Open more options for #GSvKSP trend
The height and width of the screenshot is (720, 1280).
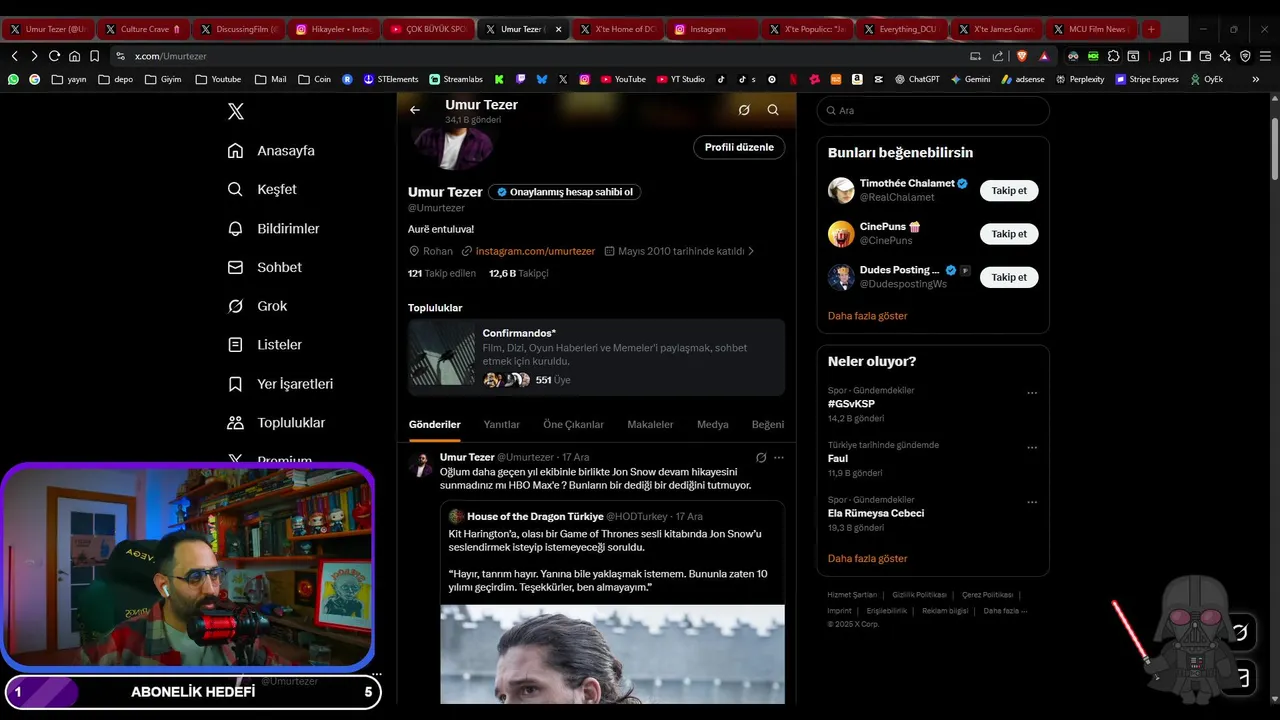pyautogui.click(x=1032, y=393)
